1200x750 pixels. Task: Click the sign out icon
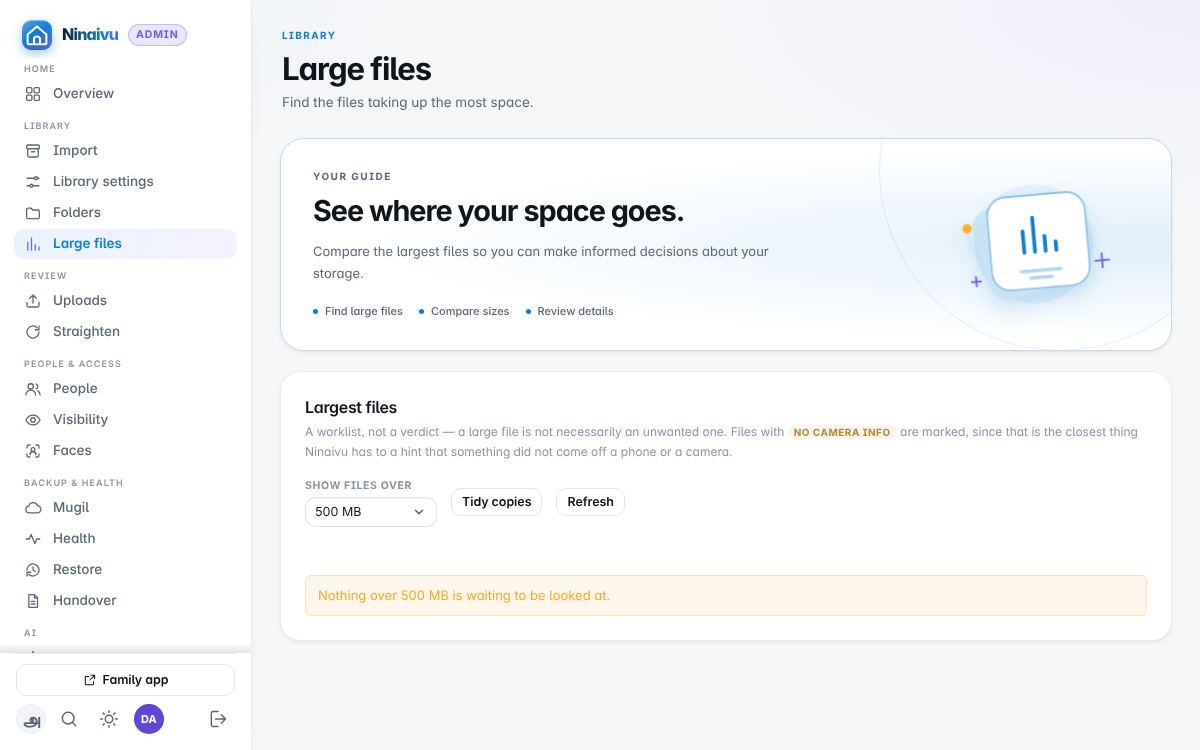pyautogui.click(x=218, y=719)
